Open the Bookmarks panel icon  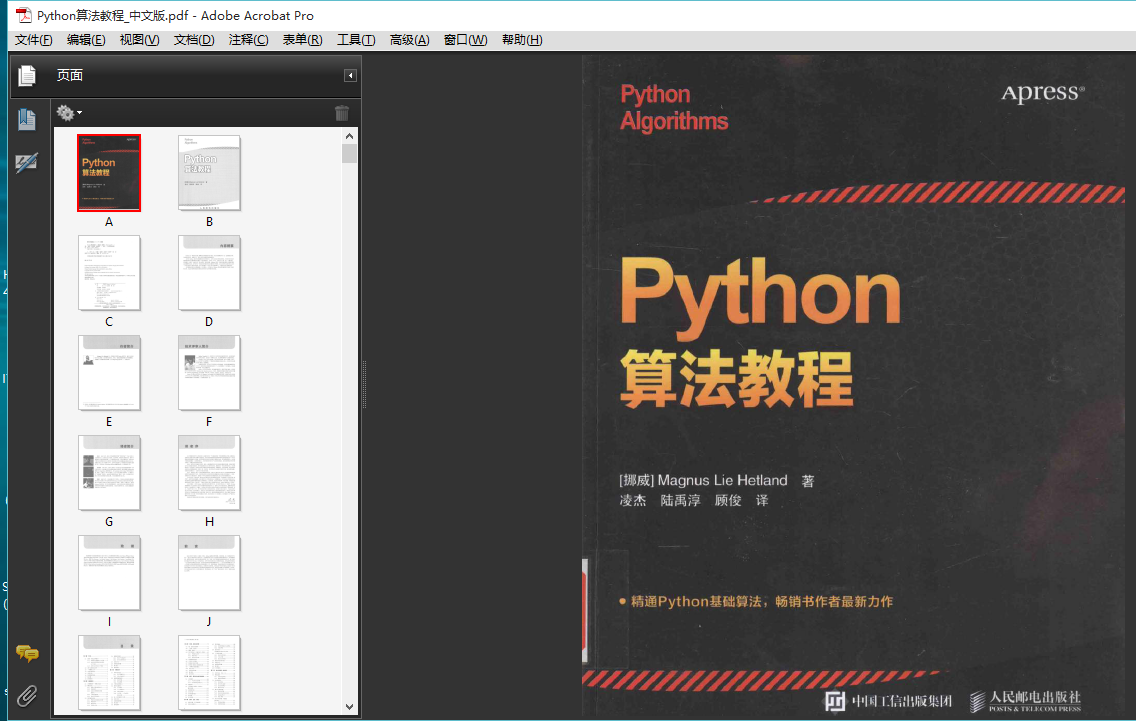tap(27, 119)
